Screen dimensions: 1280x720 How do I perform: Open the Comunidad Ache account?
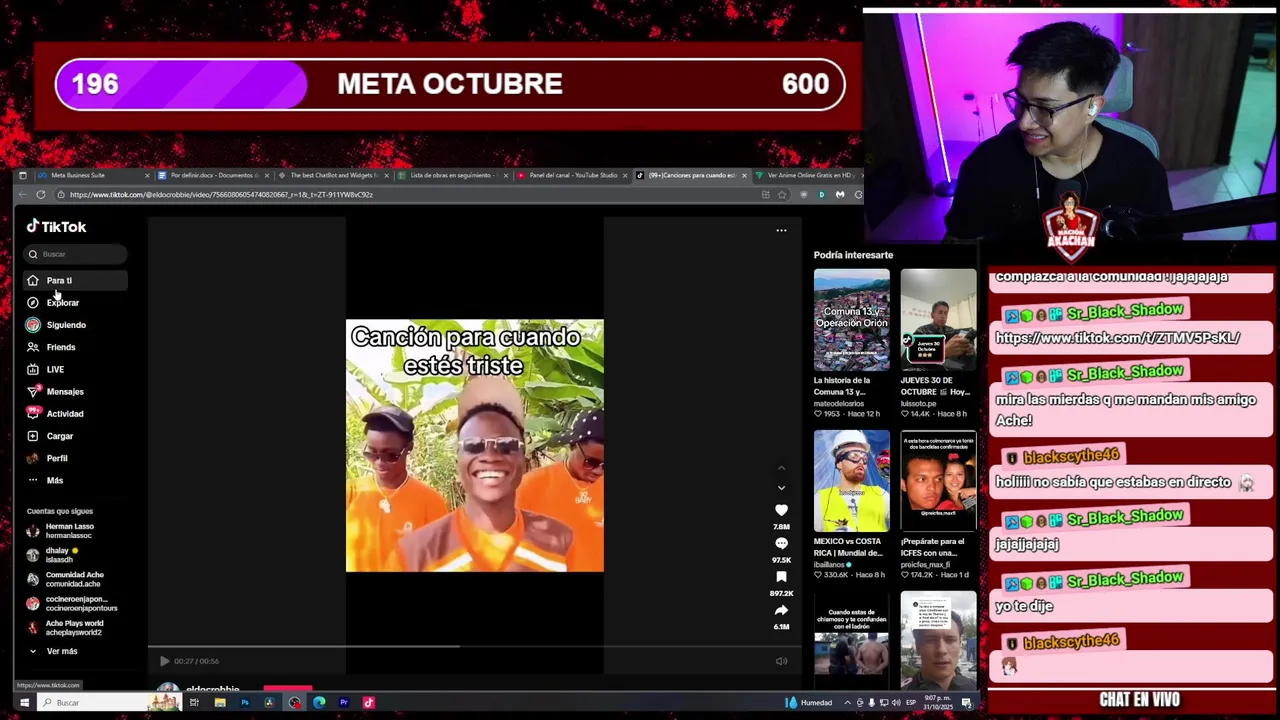tap(75, 579)
